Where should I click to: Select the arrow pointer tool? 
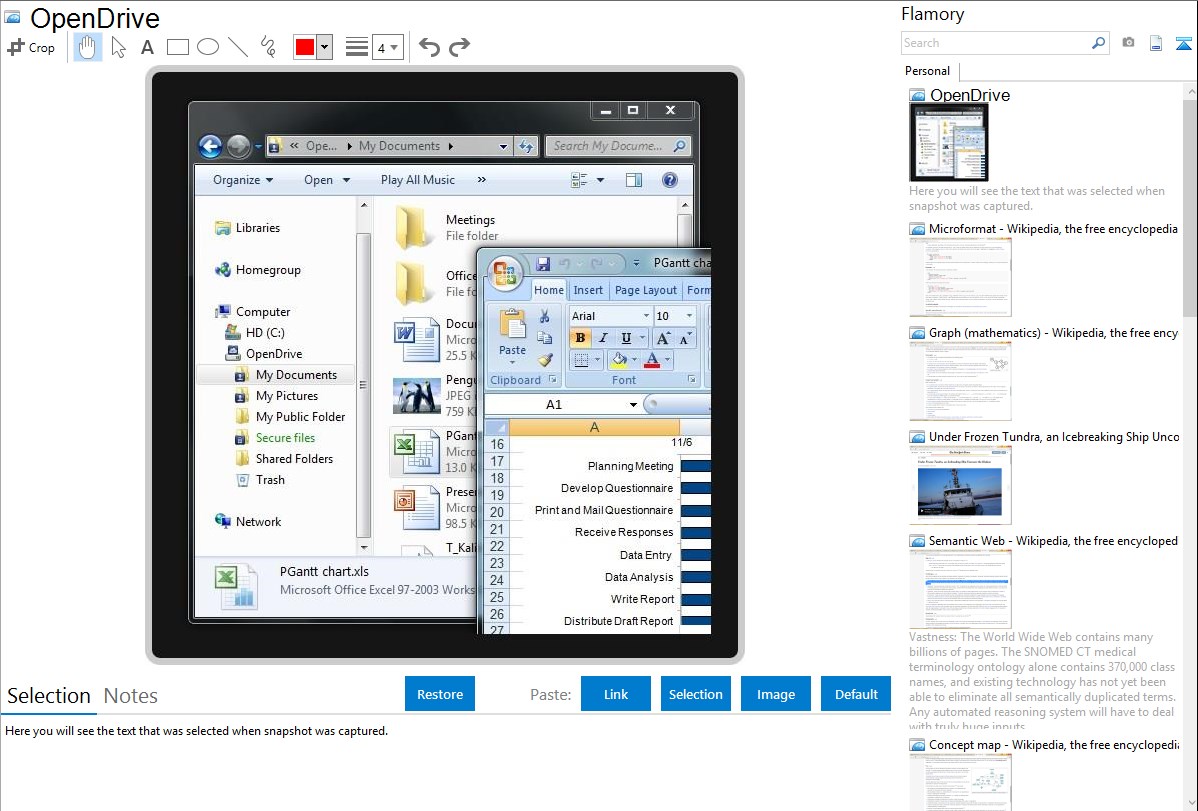tap(118, 47)
